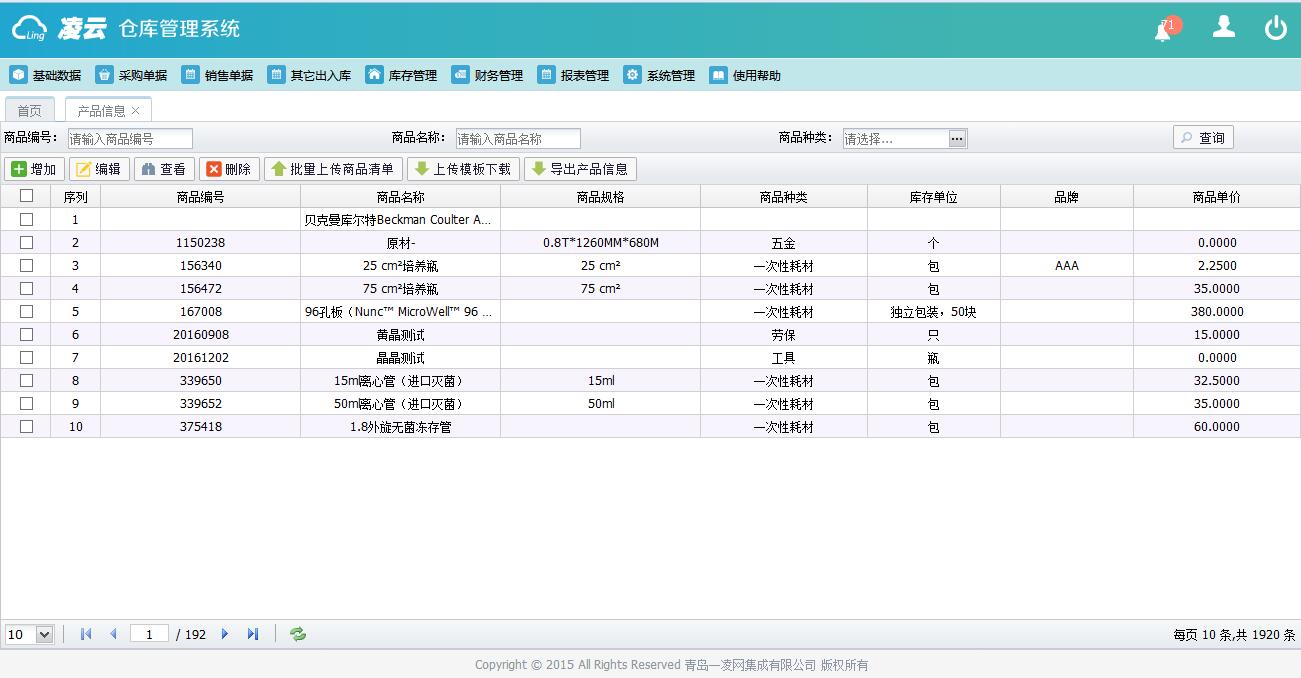Expand the page size dropdown
This screenshot has width=1301, height=678.
(44, 634)
